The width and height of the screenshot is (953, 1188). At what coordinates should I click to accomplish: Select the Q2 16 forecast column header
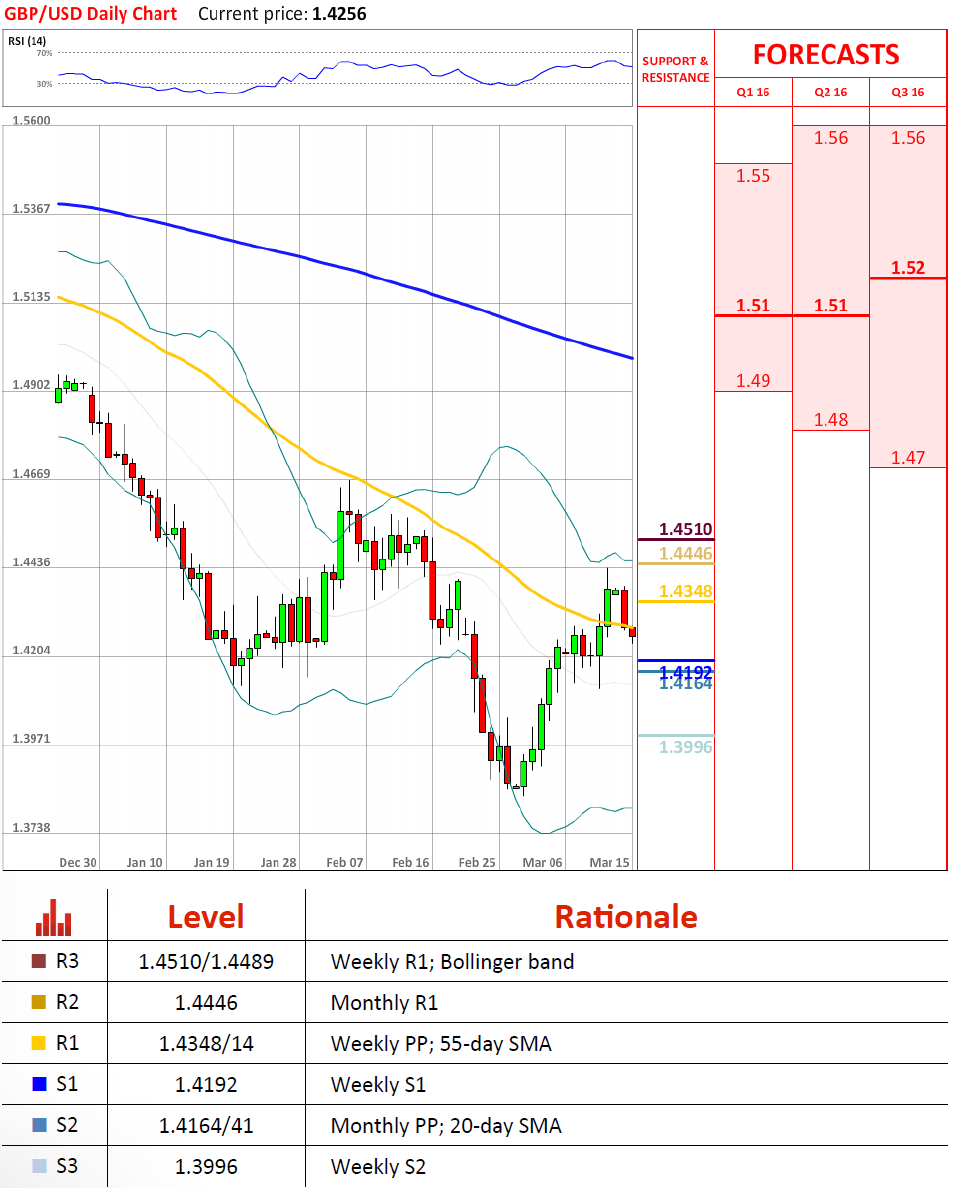tap(831, 92)
